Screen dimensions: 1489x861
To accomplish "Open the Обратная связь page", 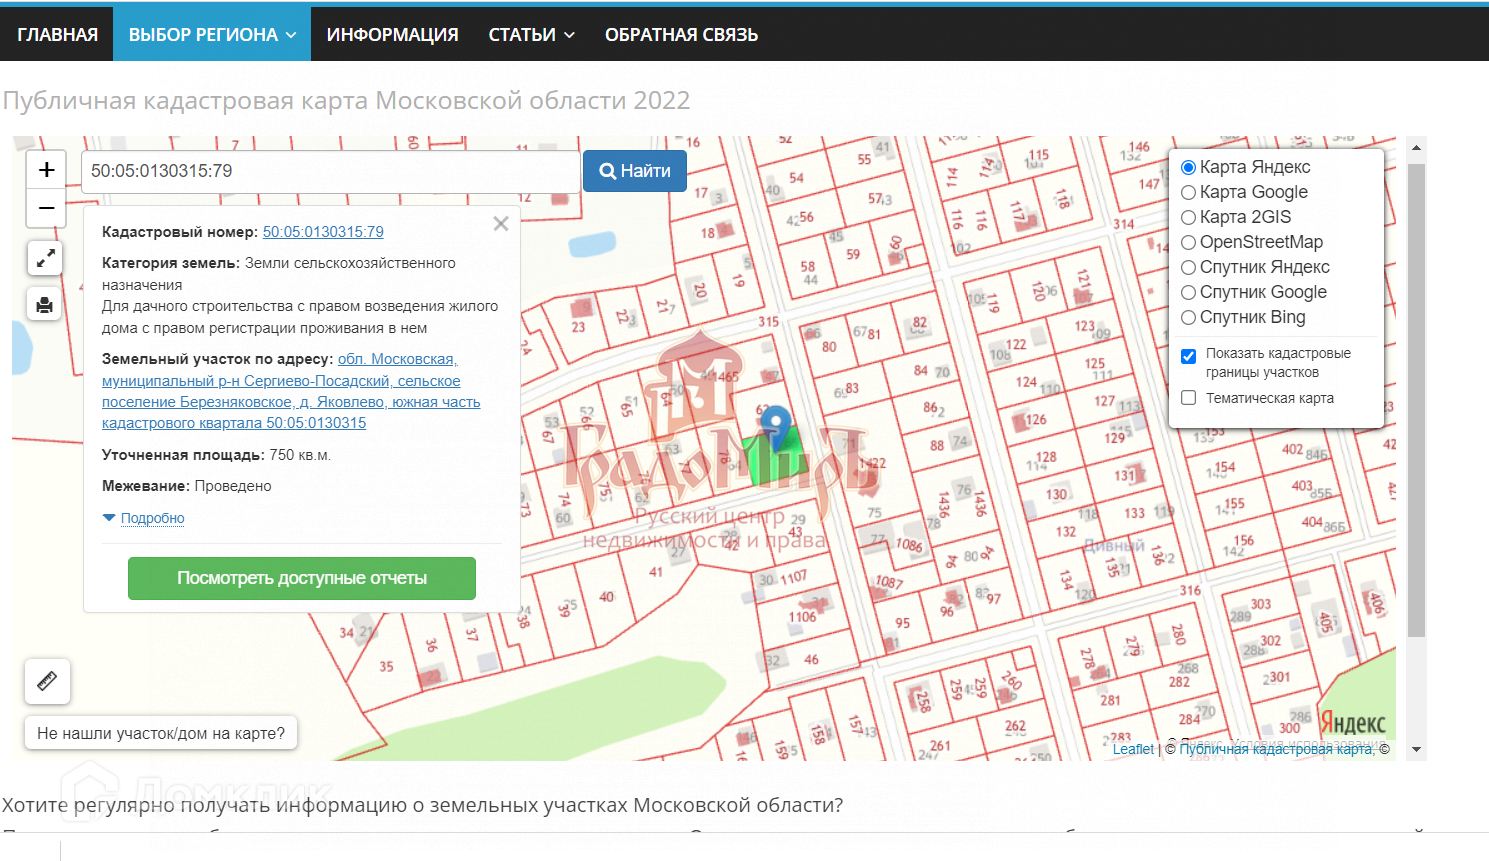I will pos(681,35).
